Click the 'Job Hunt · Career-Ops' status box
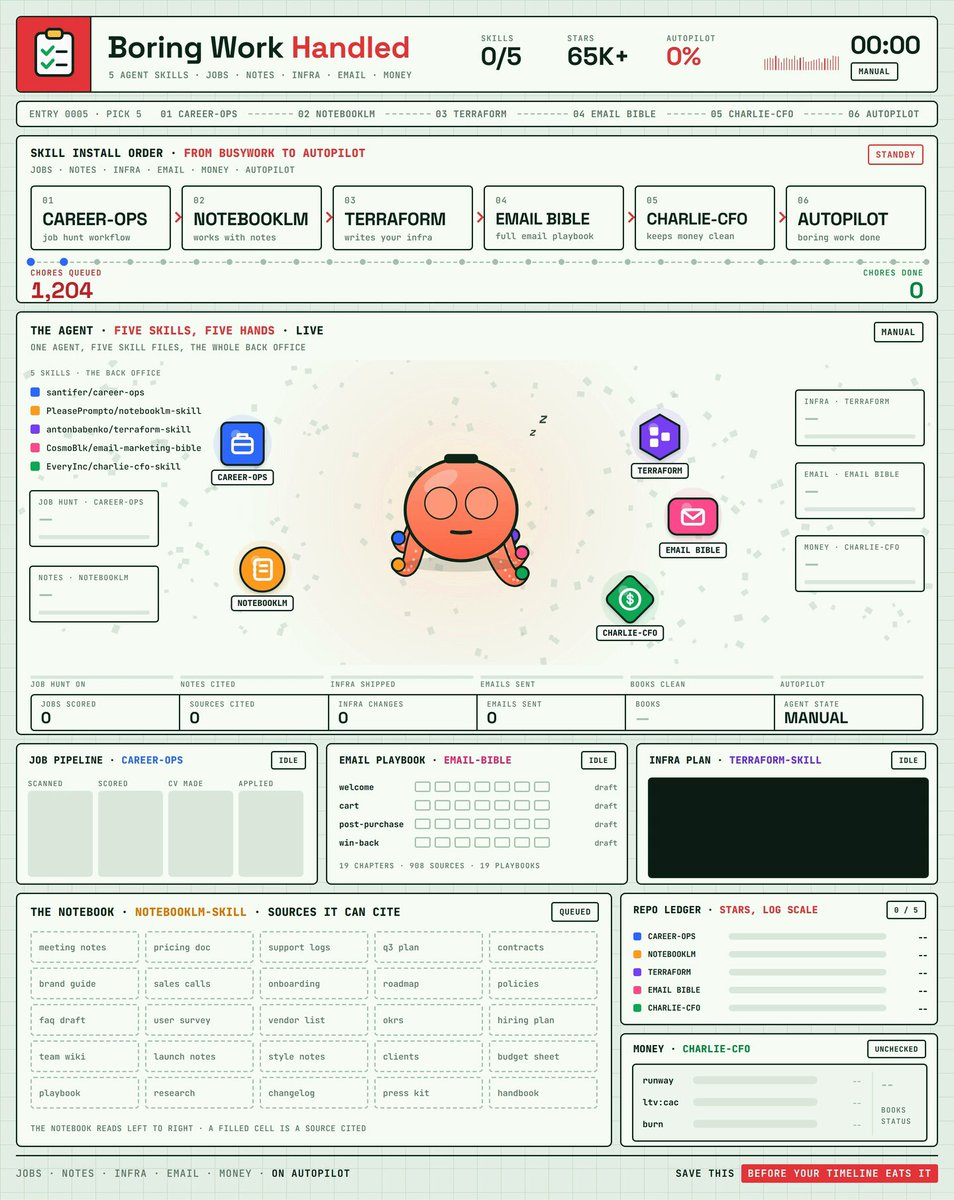954x1200 pixels. pos(94,518)
